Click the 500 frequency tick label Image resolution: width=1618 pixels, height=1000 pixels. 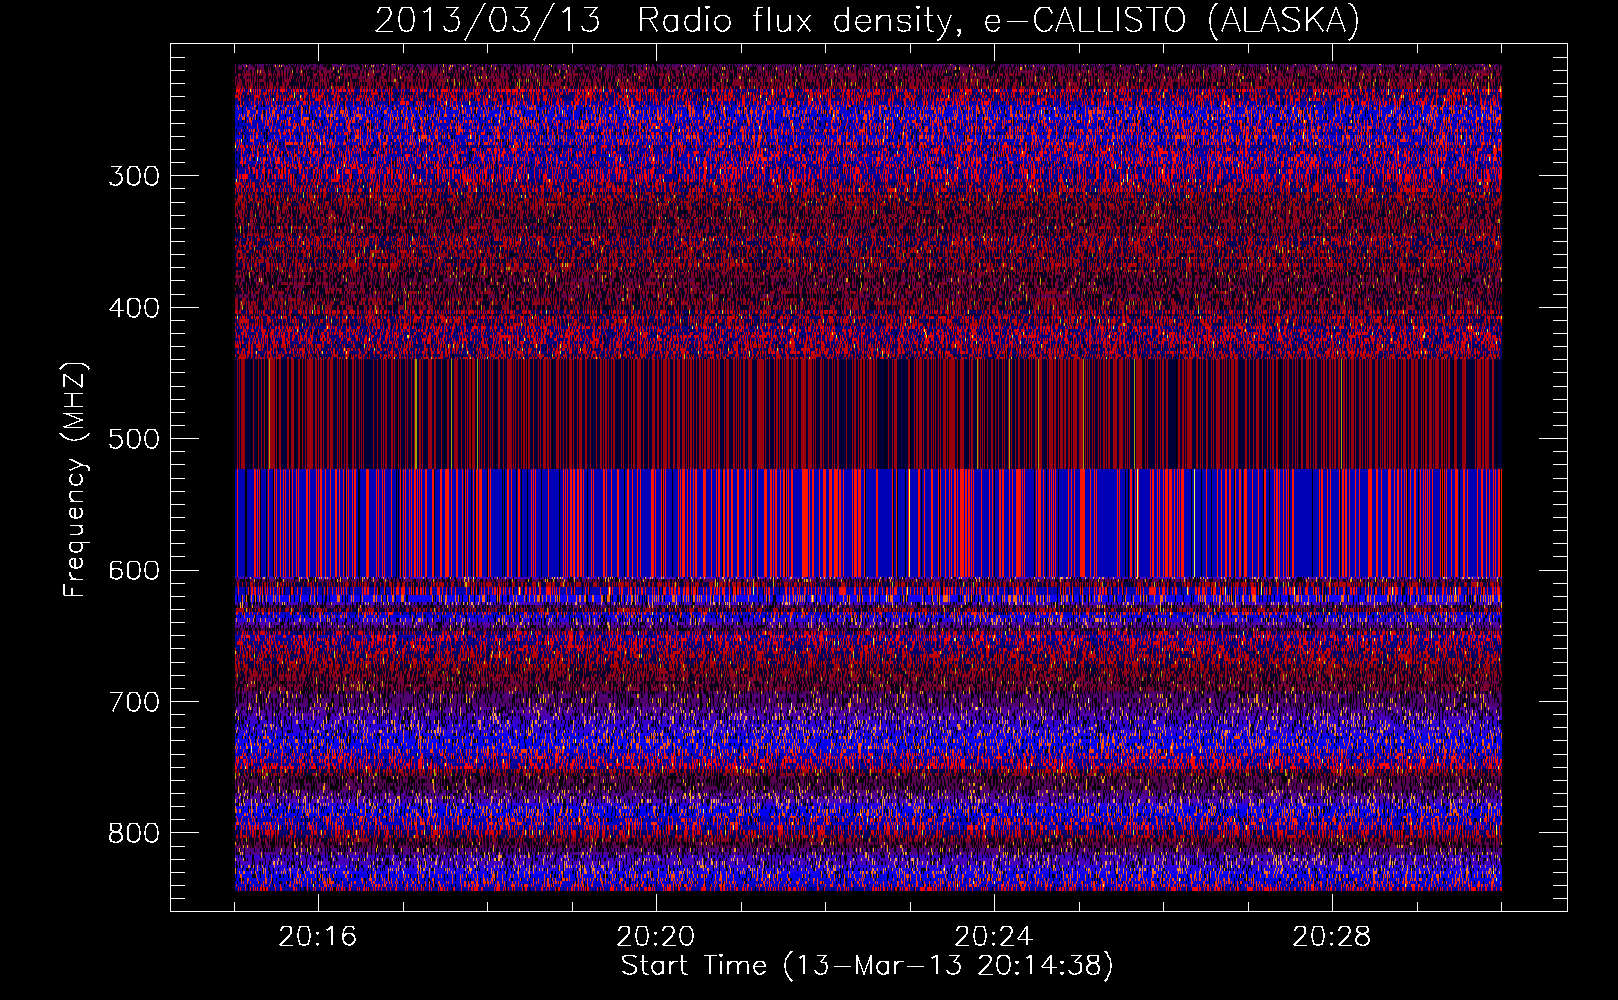coord(134,439)
